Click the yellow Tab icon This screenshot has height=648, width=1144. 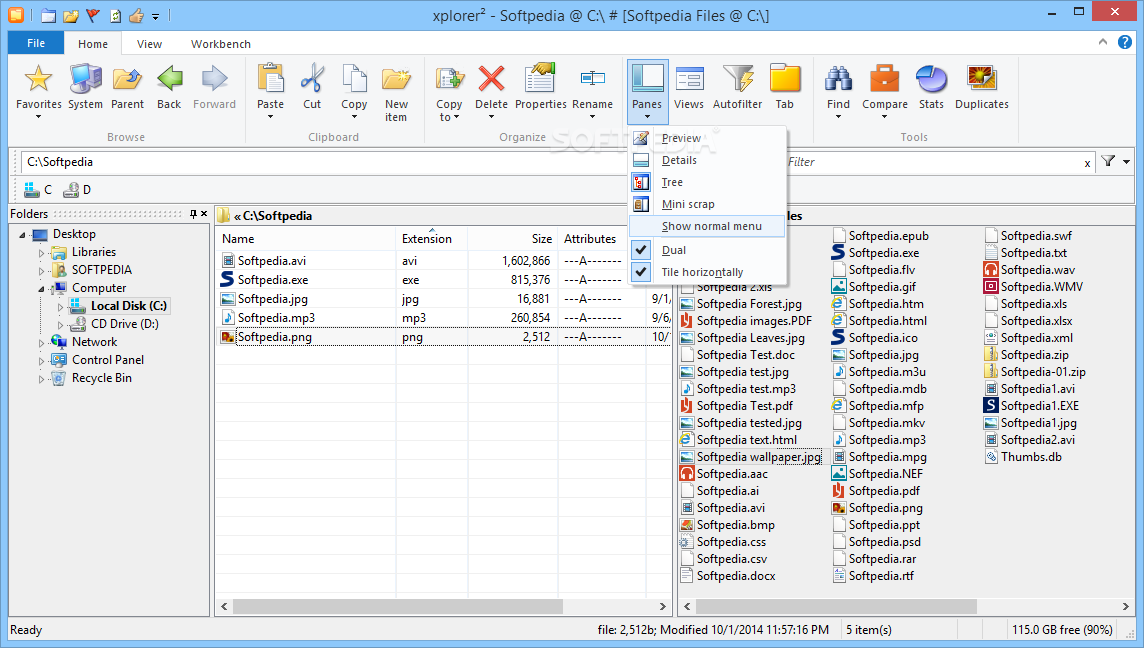785,79
